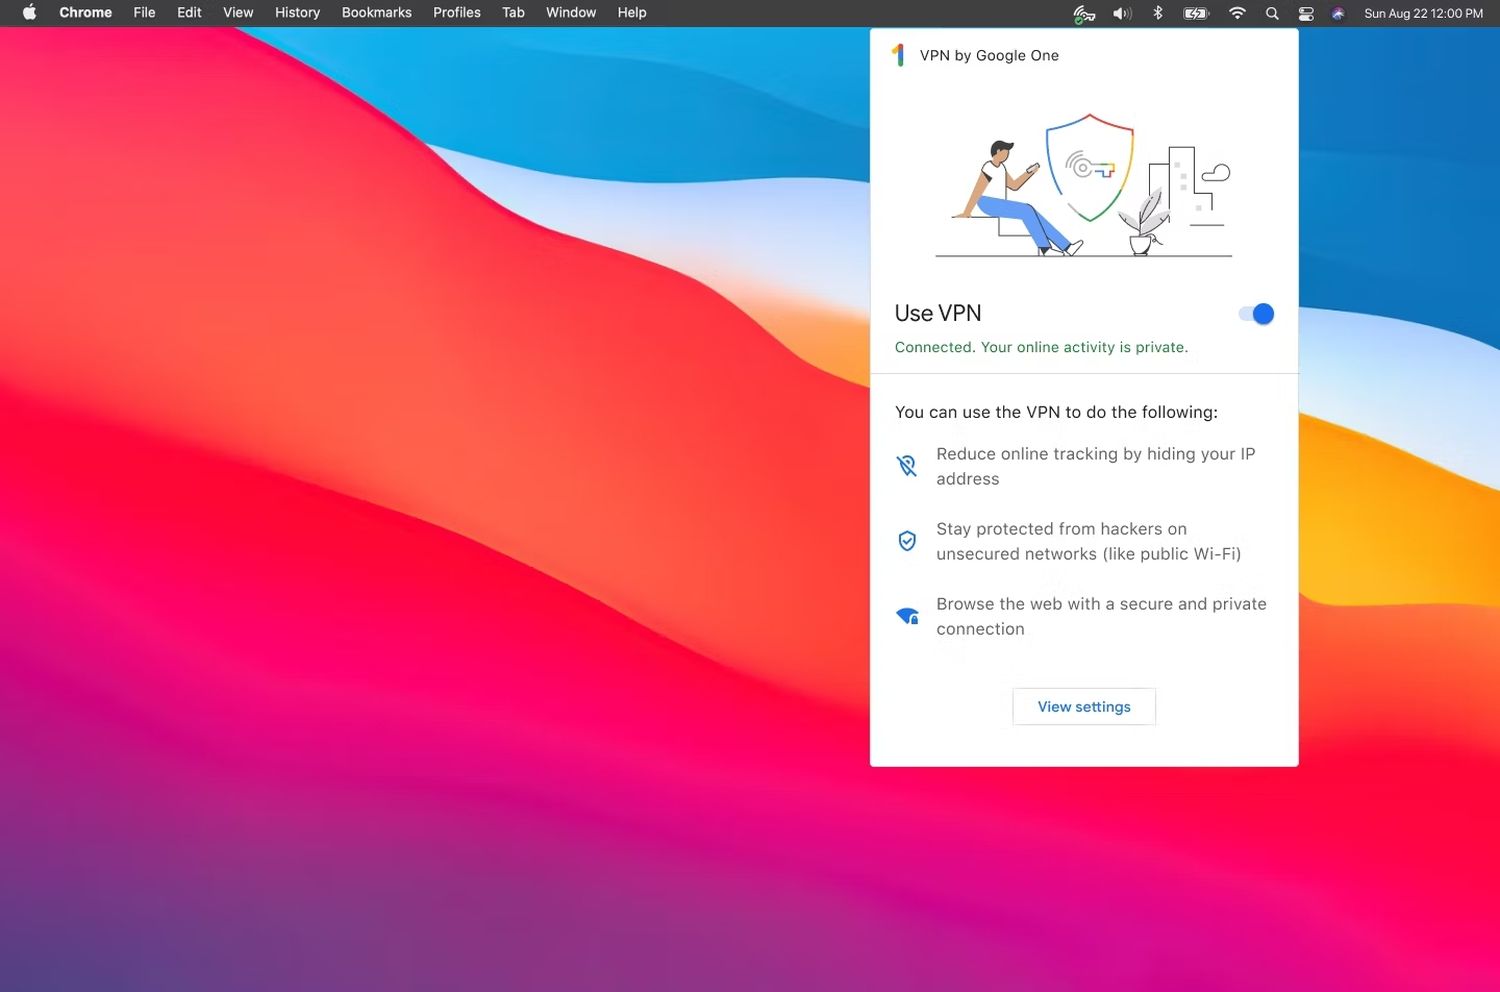1500x992 pixels.
Task: Open the Bookmarks menu
Action: coord(376,13)
